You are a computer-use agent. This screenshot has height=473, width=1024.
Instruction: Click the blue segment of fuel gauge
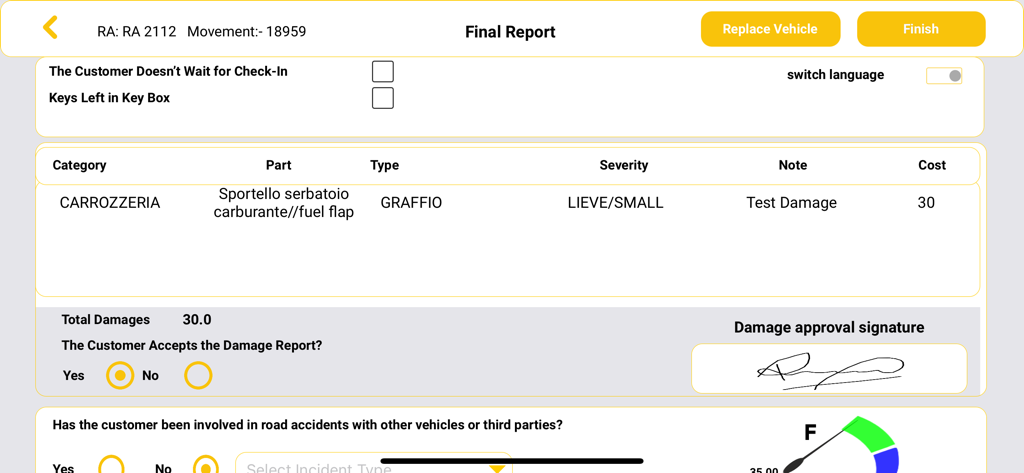(x=887, y=461)
